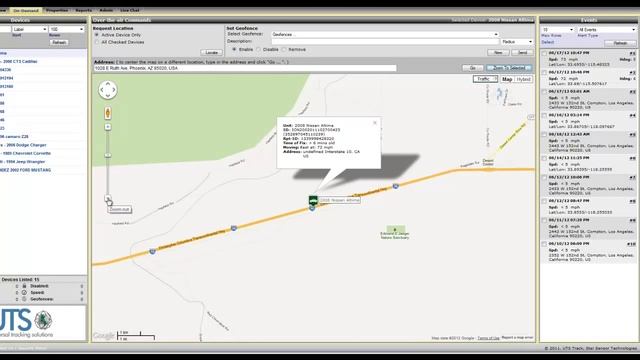Click the Speed icon in device summary

click(x=24, y=293)
